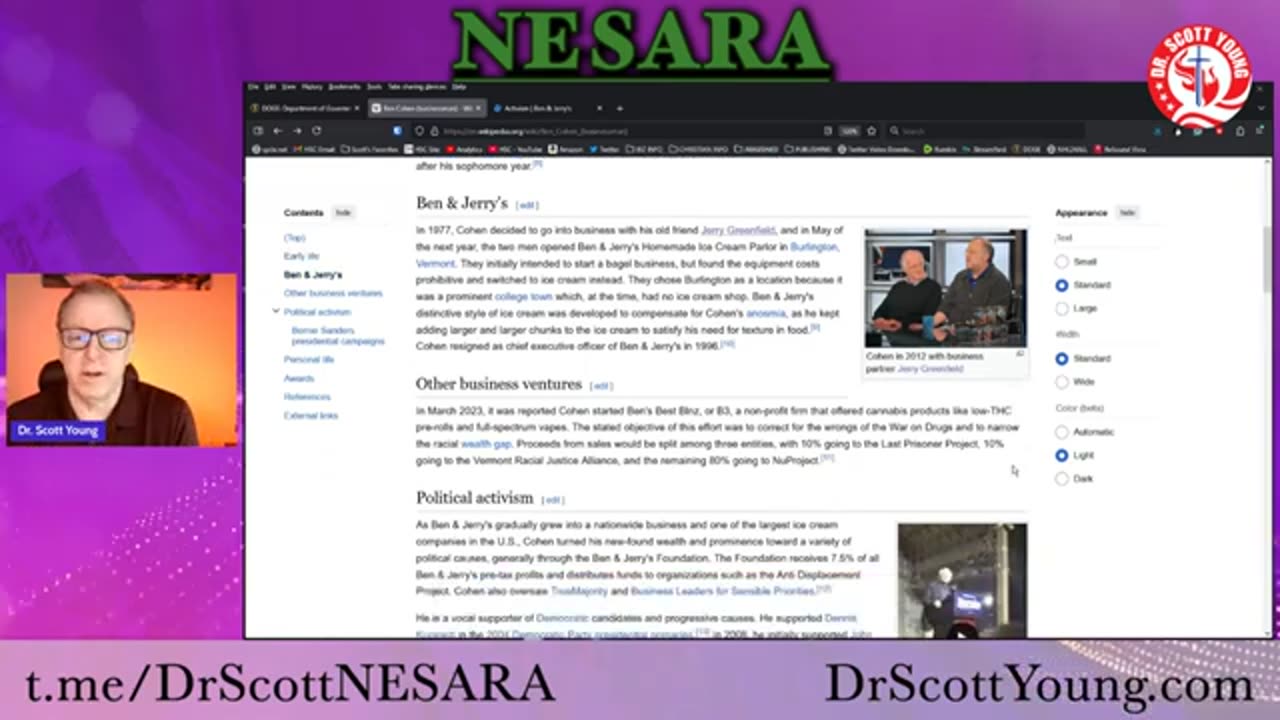Open the Firefox application menu icon
The height and width of the screenshot is (720, 1280).
pyautogui.click(x=1260, y=131)
